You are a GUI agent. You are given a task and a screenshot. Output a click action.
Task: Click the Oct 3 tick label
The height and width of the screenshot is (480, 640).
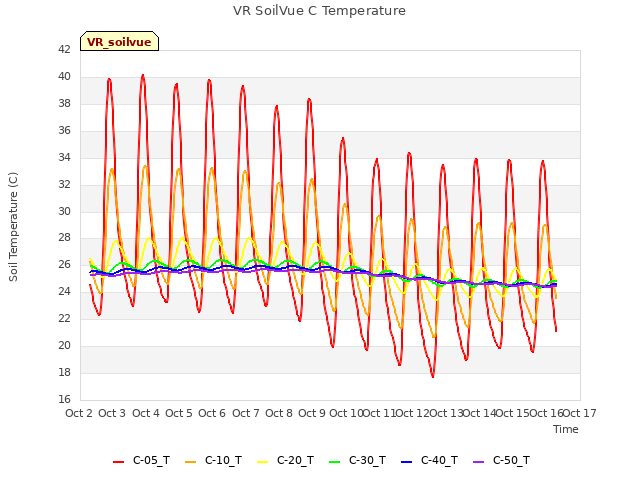coord(112,413)
